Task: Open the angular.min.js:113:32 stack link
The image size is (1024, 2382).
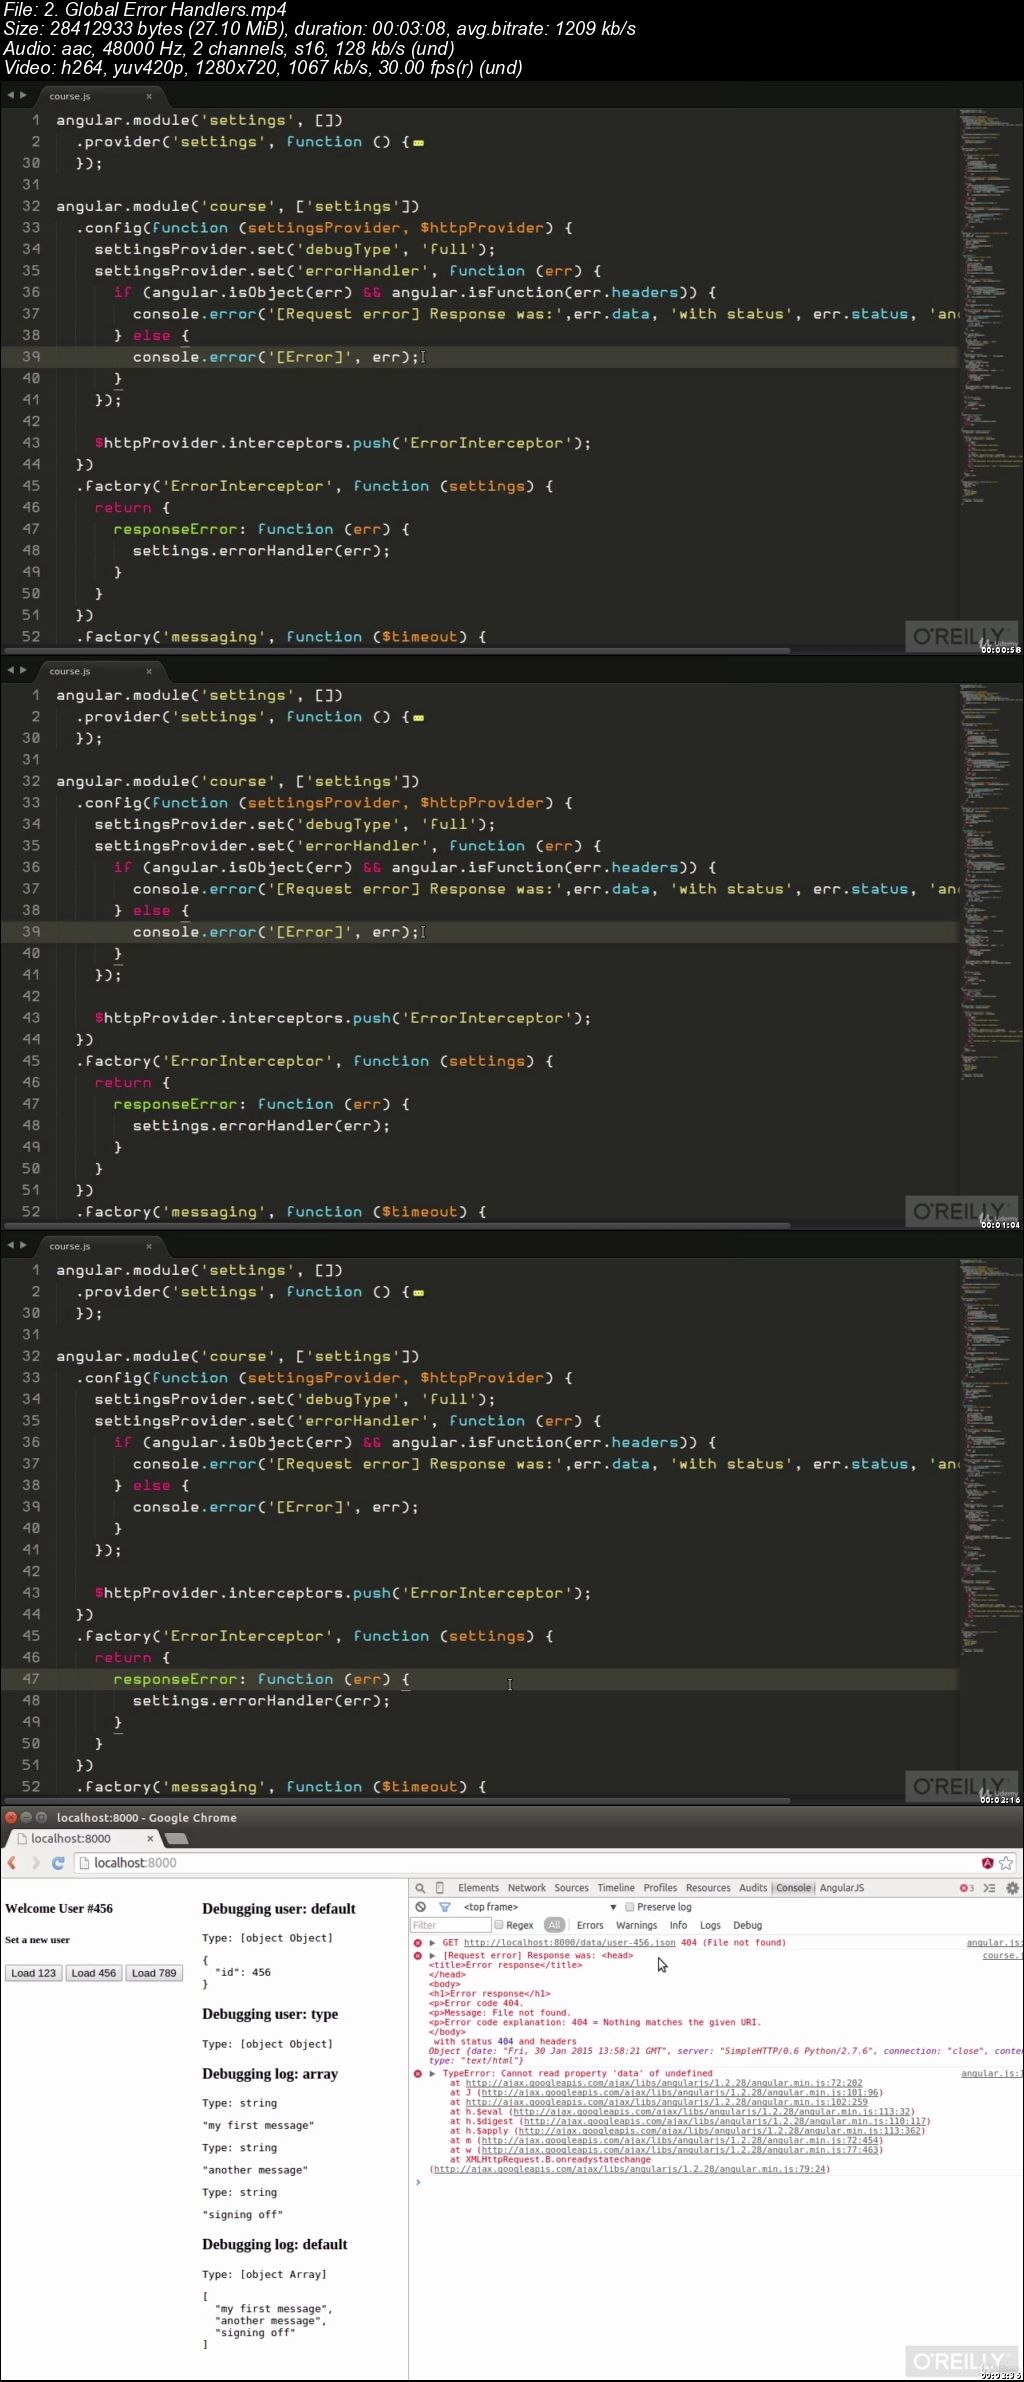Action: click(x=711, y=2112)
